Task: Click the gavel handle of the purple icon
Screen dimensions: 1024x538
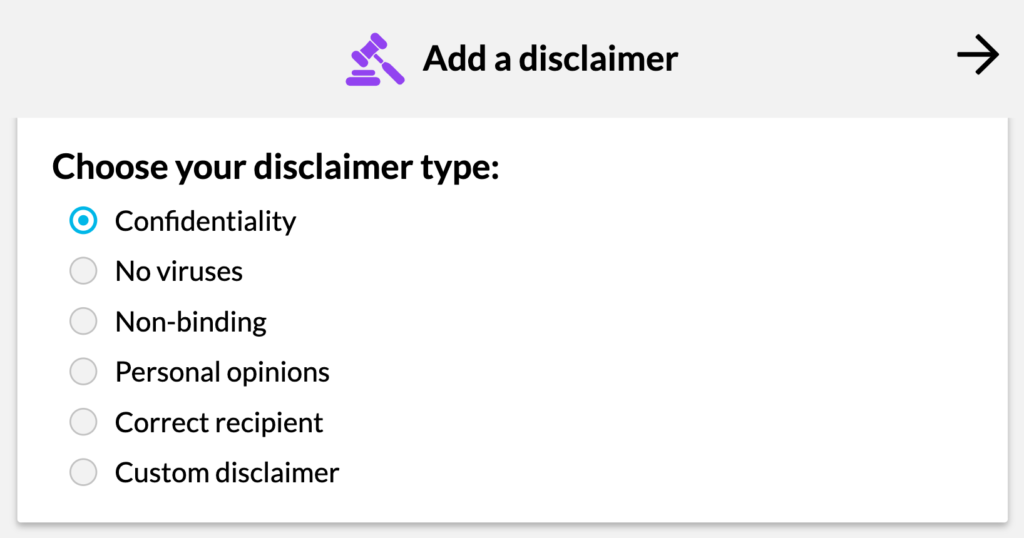Action: (391, 71)
